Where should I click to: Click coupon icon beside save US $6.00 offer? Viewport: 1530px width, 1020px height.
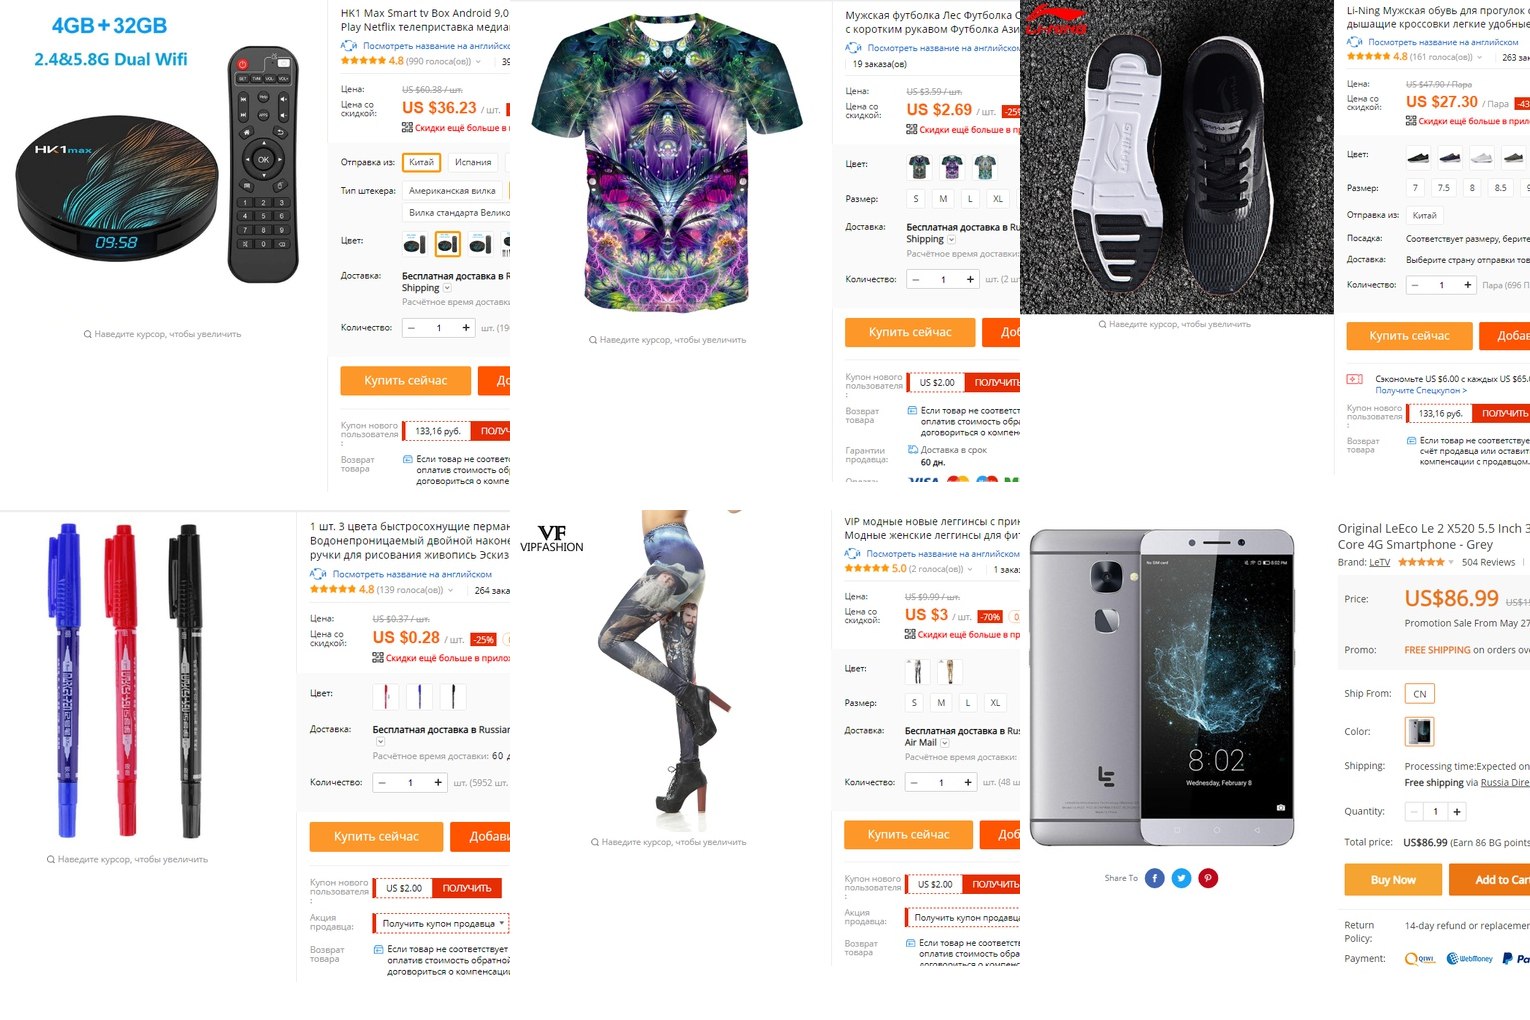pyautogui.click(x=1355, y=379)
